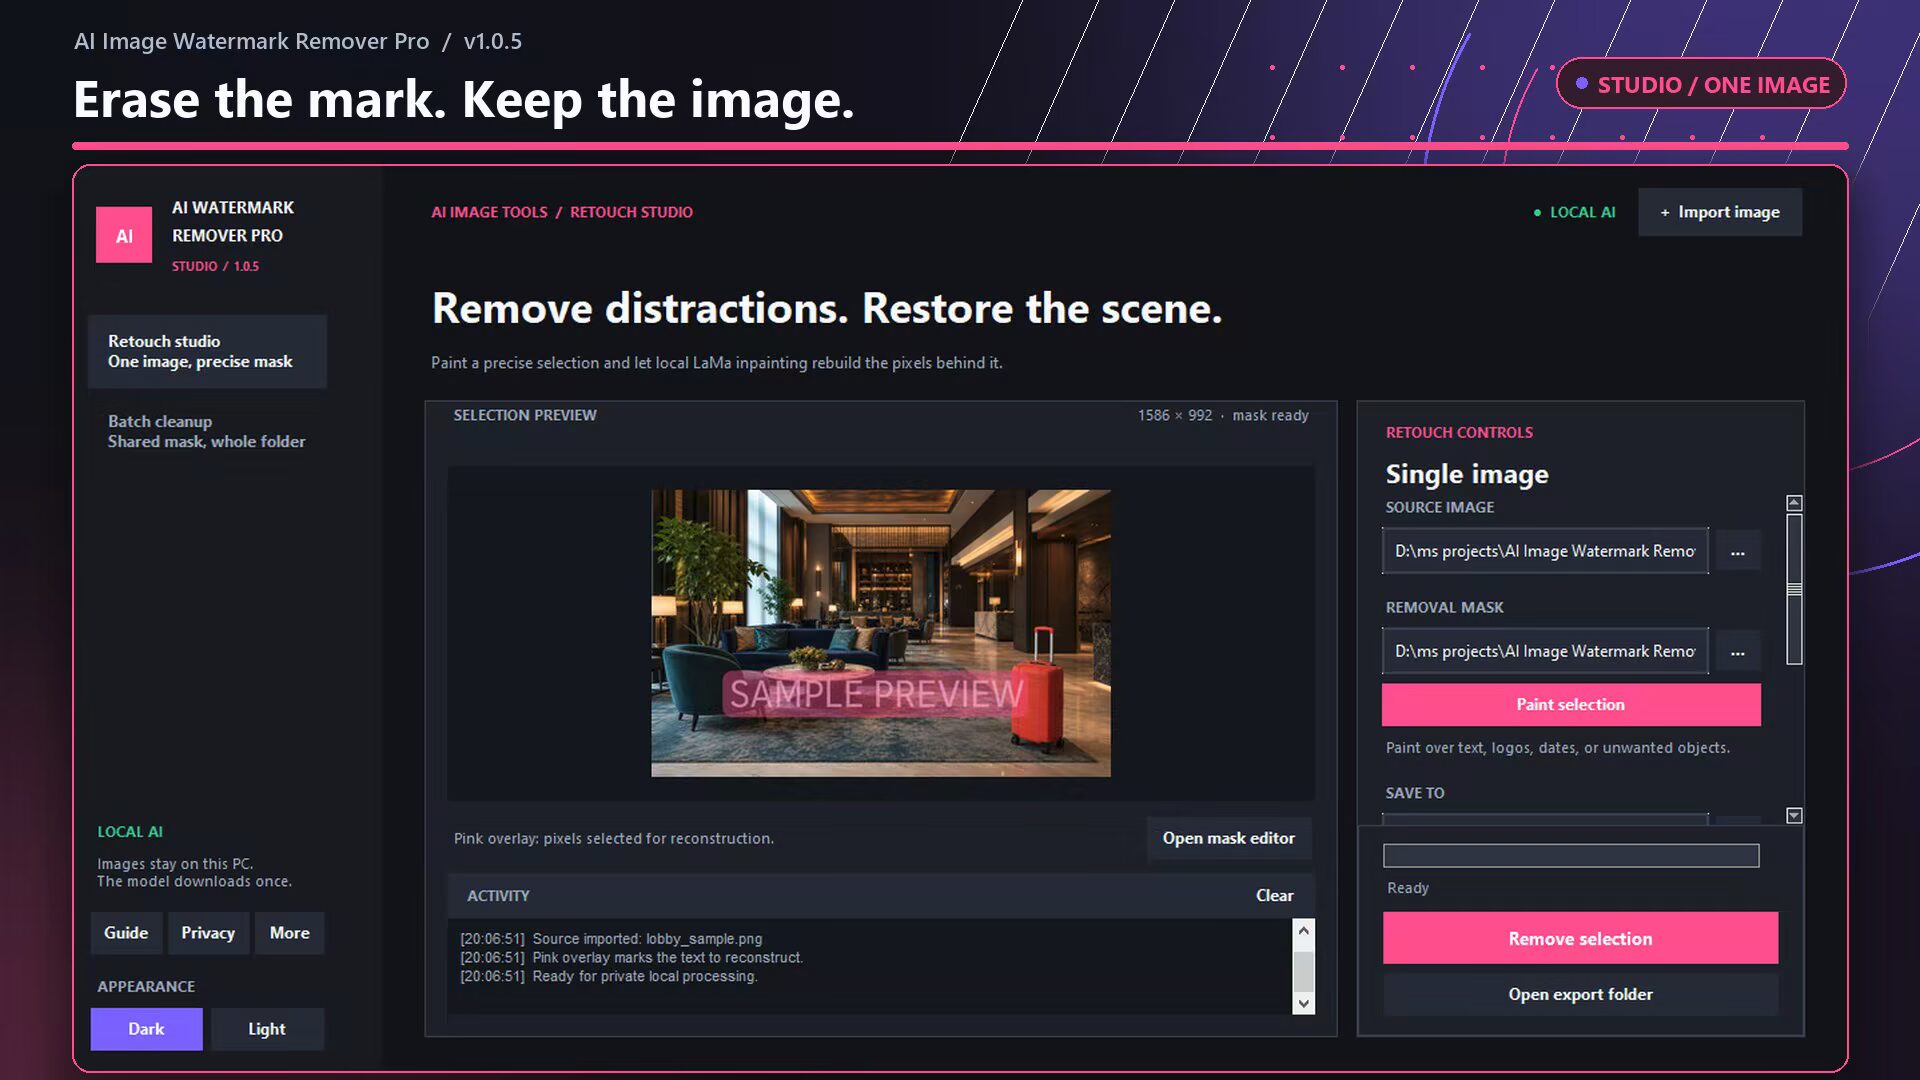Open the Privacy information
This screenshot has width=1920, height=1080.
click(208, 933)
